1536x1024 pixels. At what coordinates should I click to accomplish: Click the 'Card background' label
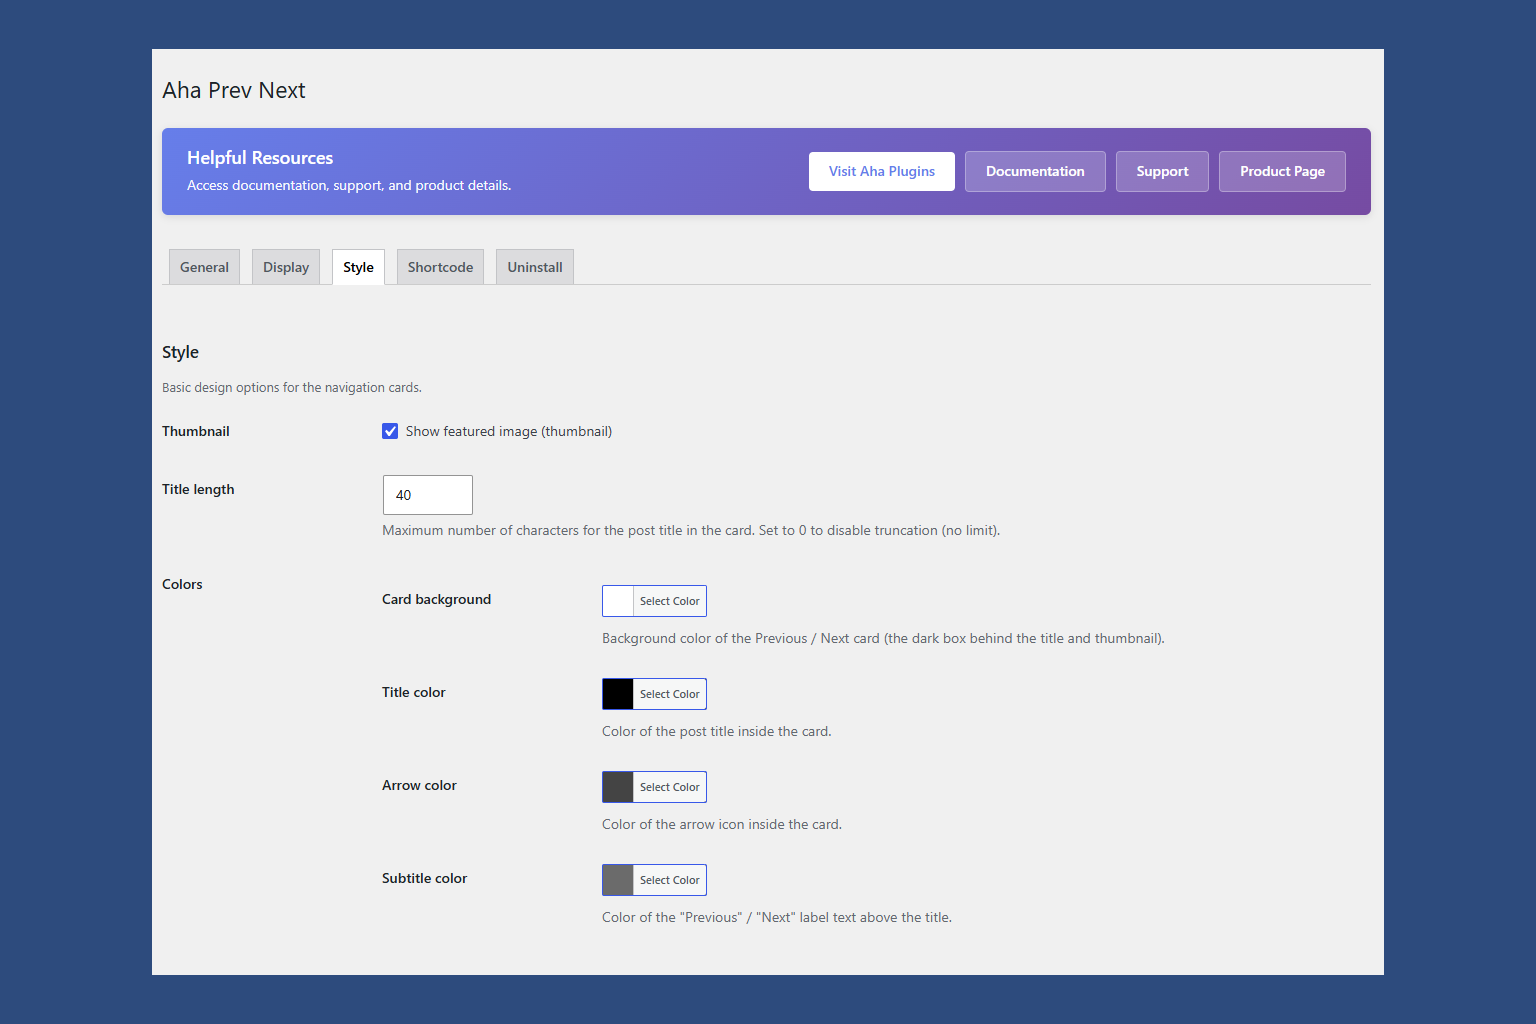[436, 599]
